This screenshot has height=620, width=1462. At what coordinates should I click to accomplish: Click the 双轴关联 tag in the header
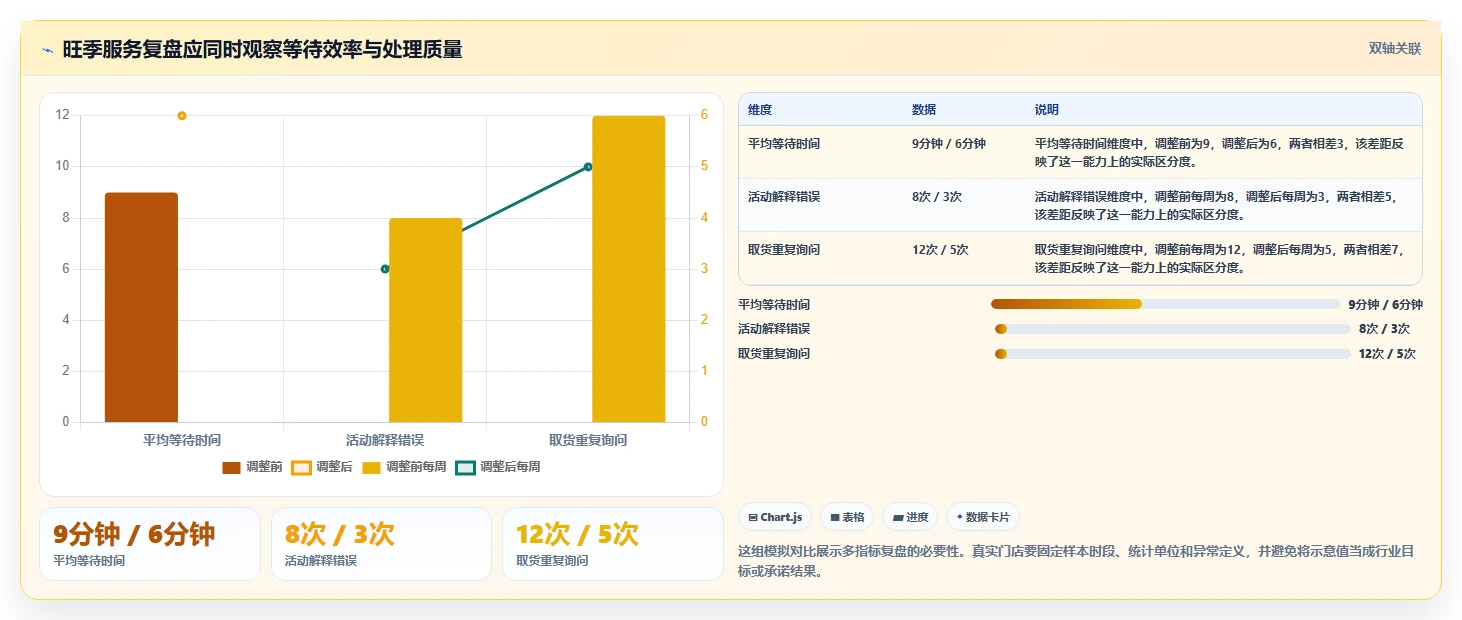click(x=1395, y=49)
